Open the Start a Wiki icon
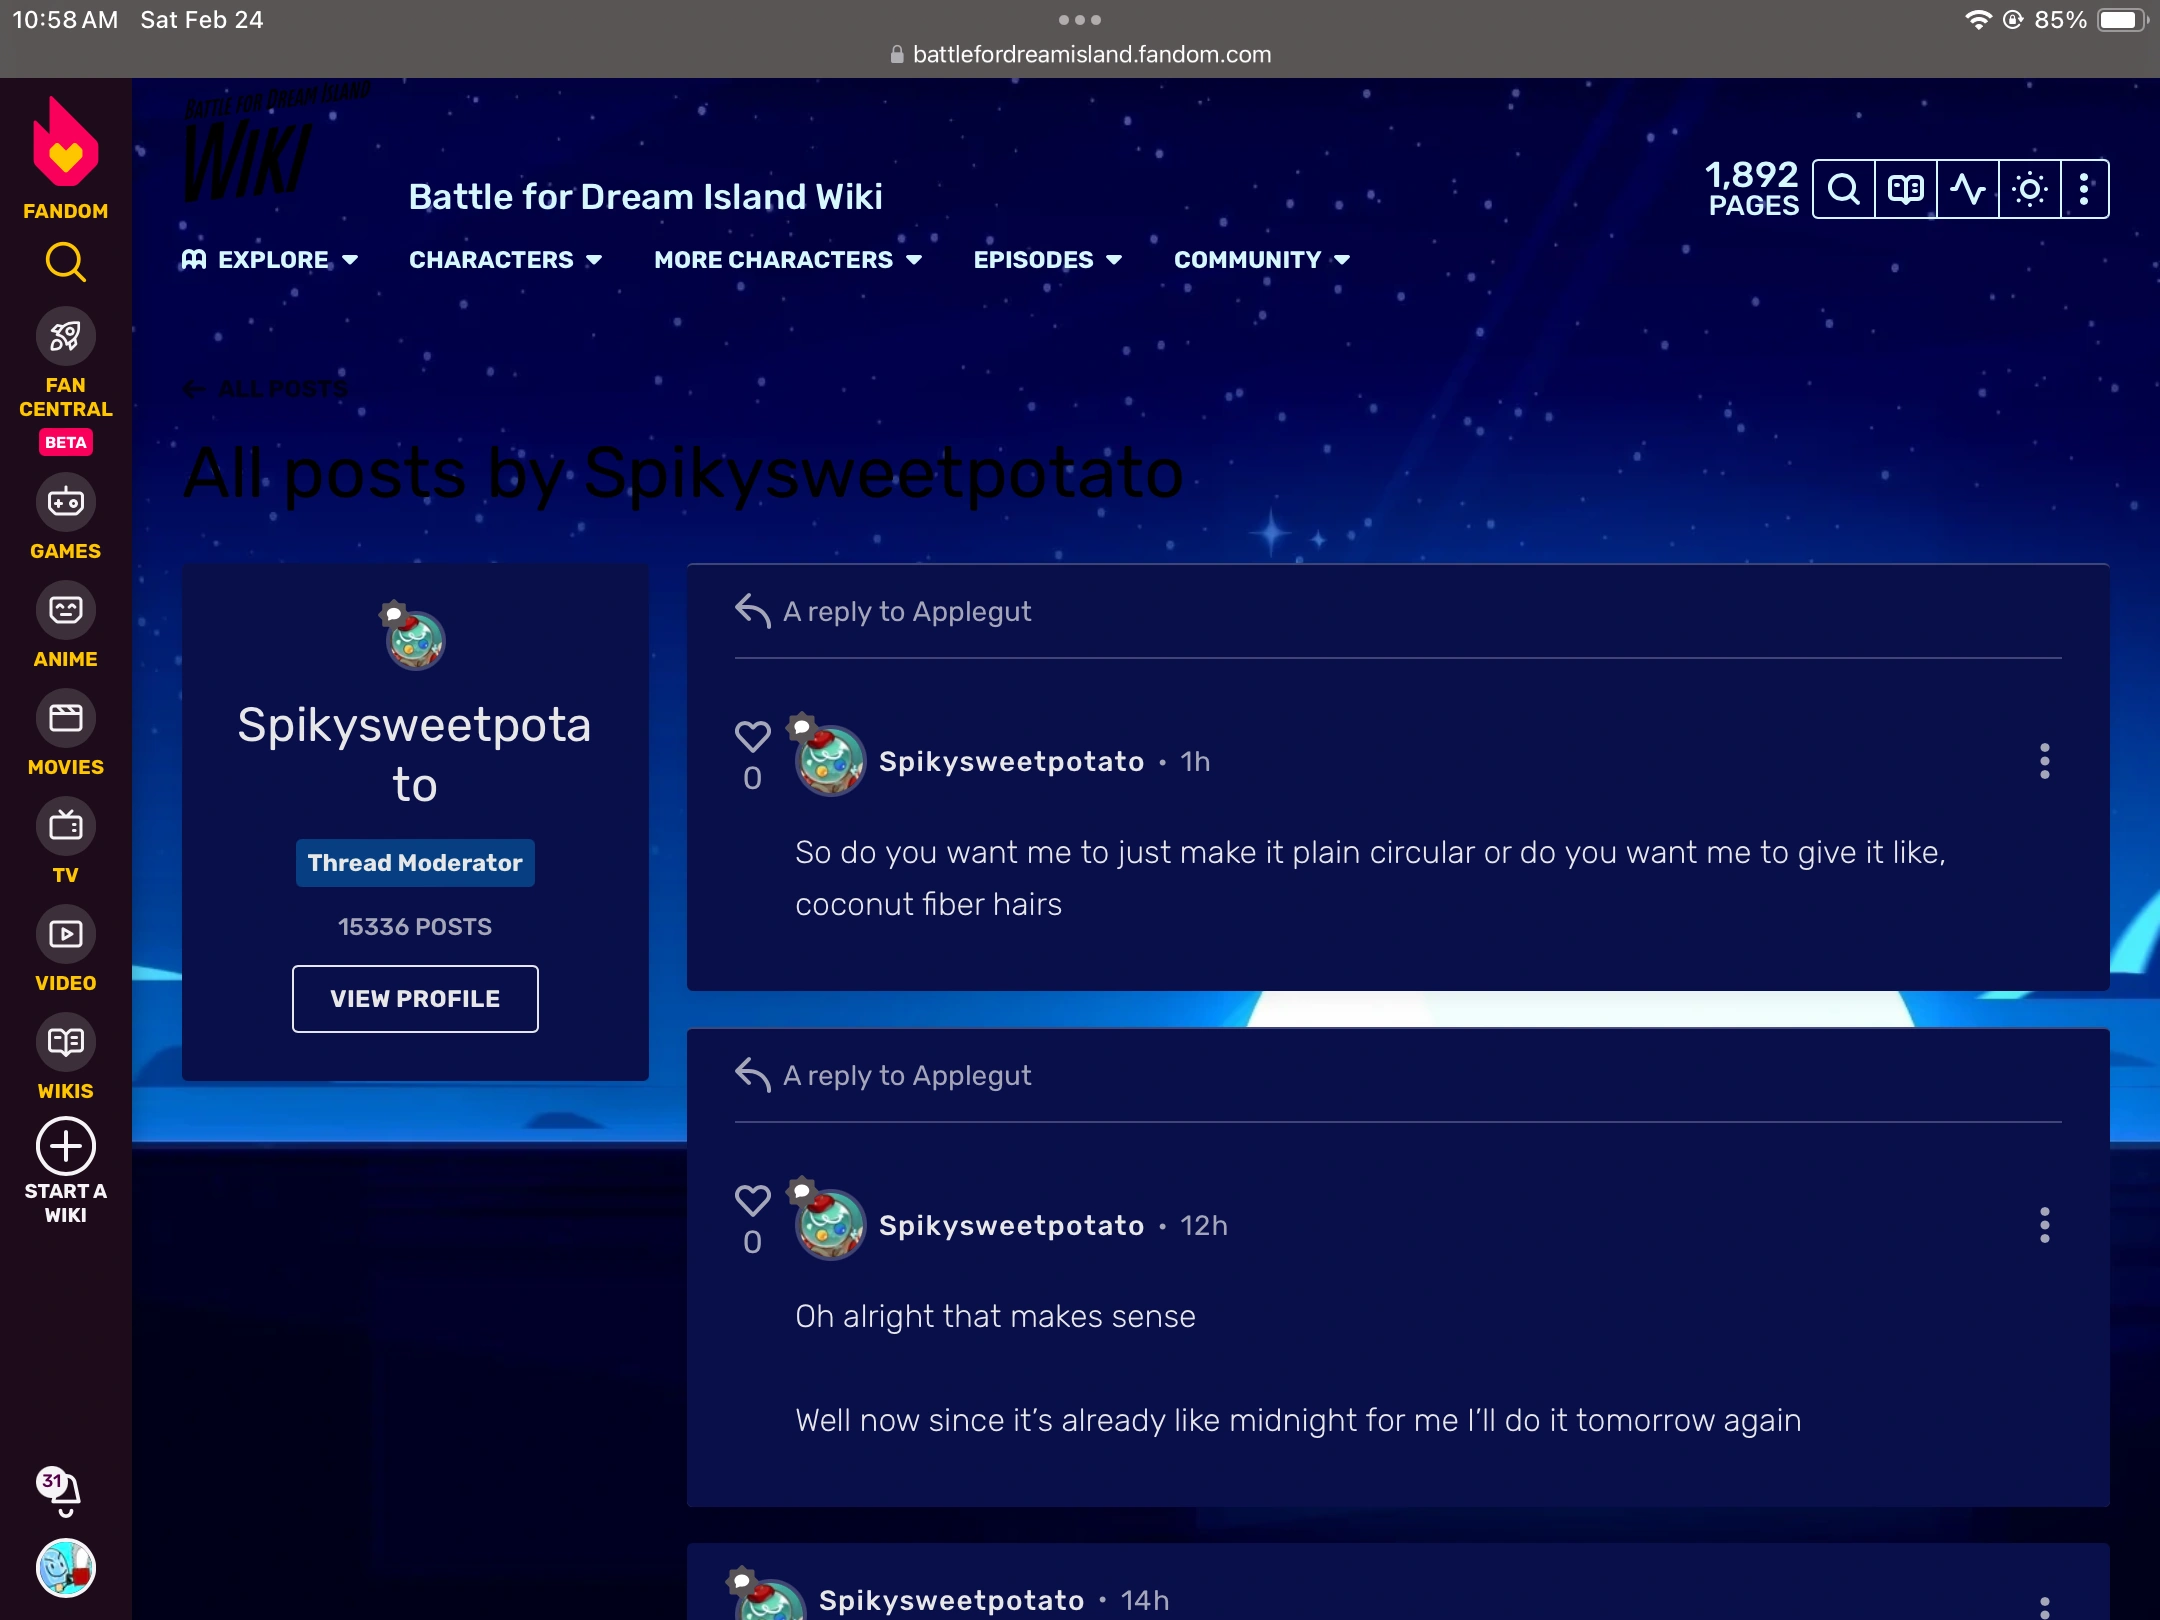Image resolution: width=2160 pixels, height=1620 pixels. tap(64, 1147)
